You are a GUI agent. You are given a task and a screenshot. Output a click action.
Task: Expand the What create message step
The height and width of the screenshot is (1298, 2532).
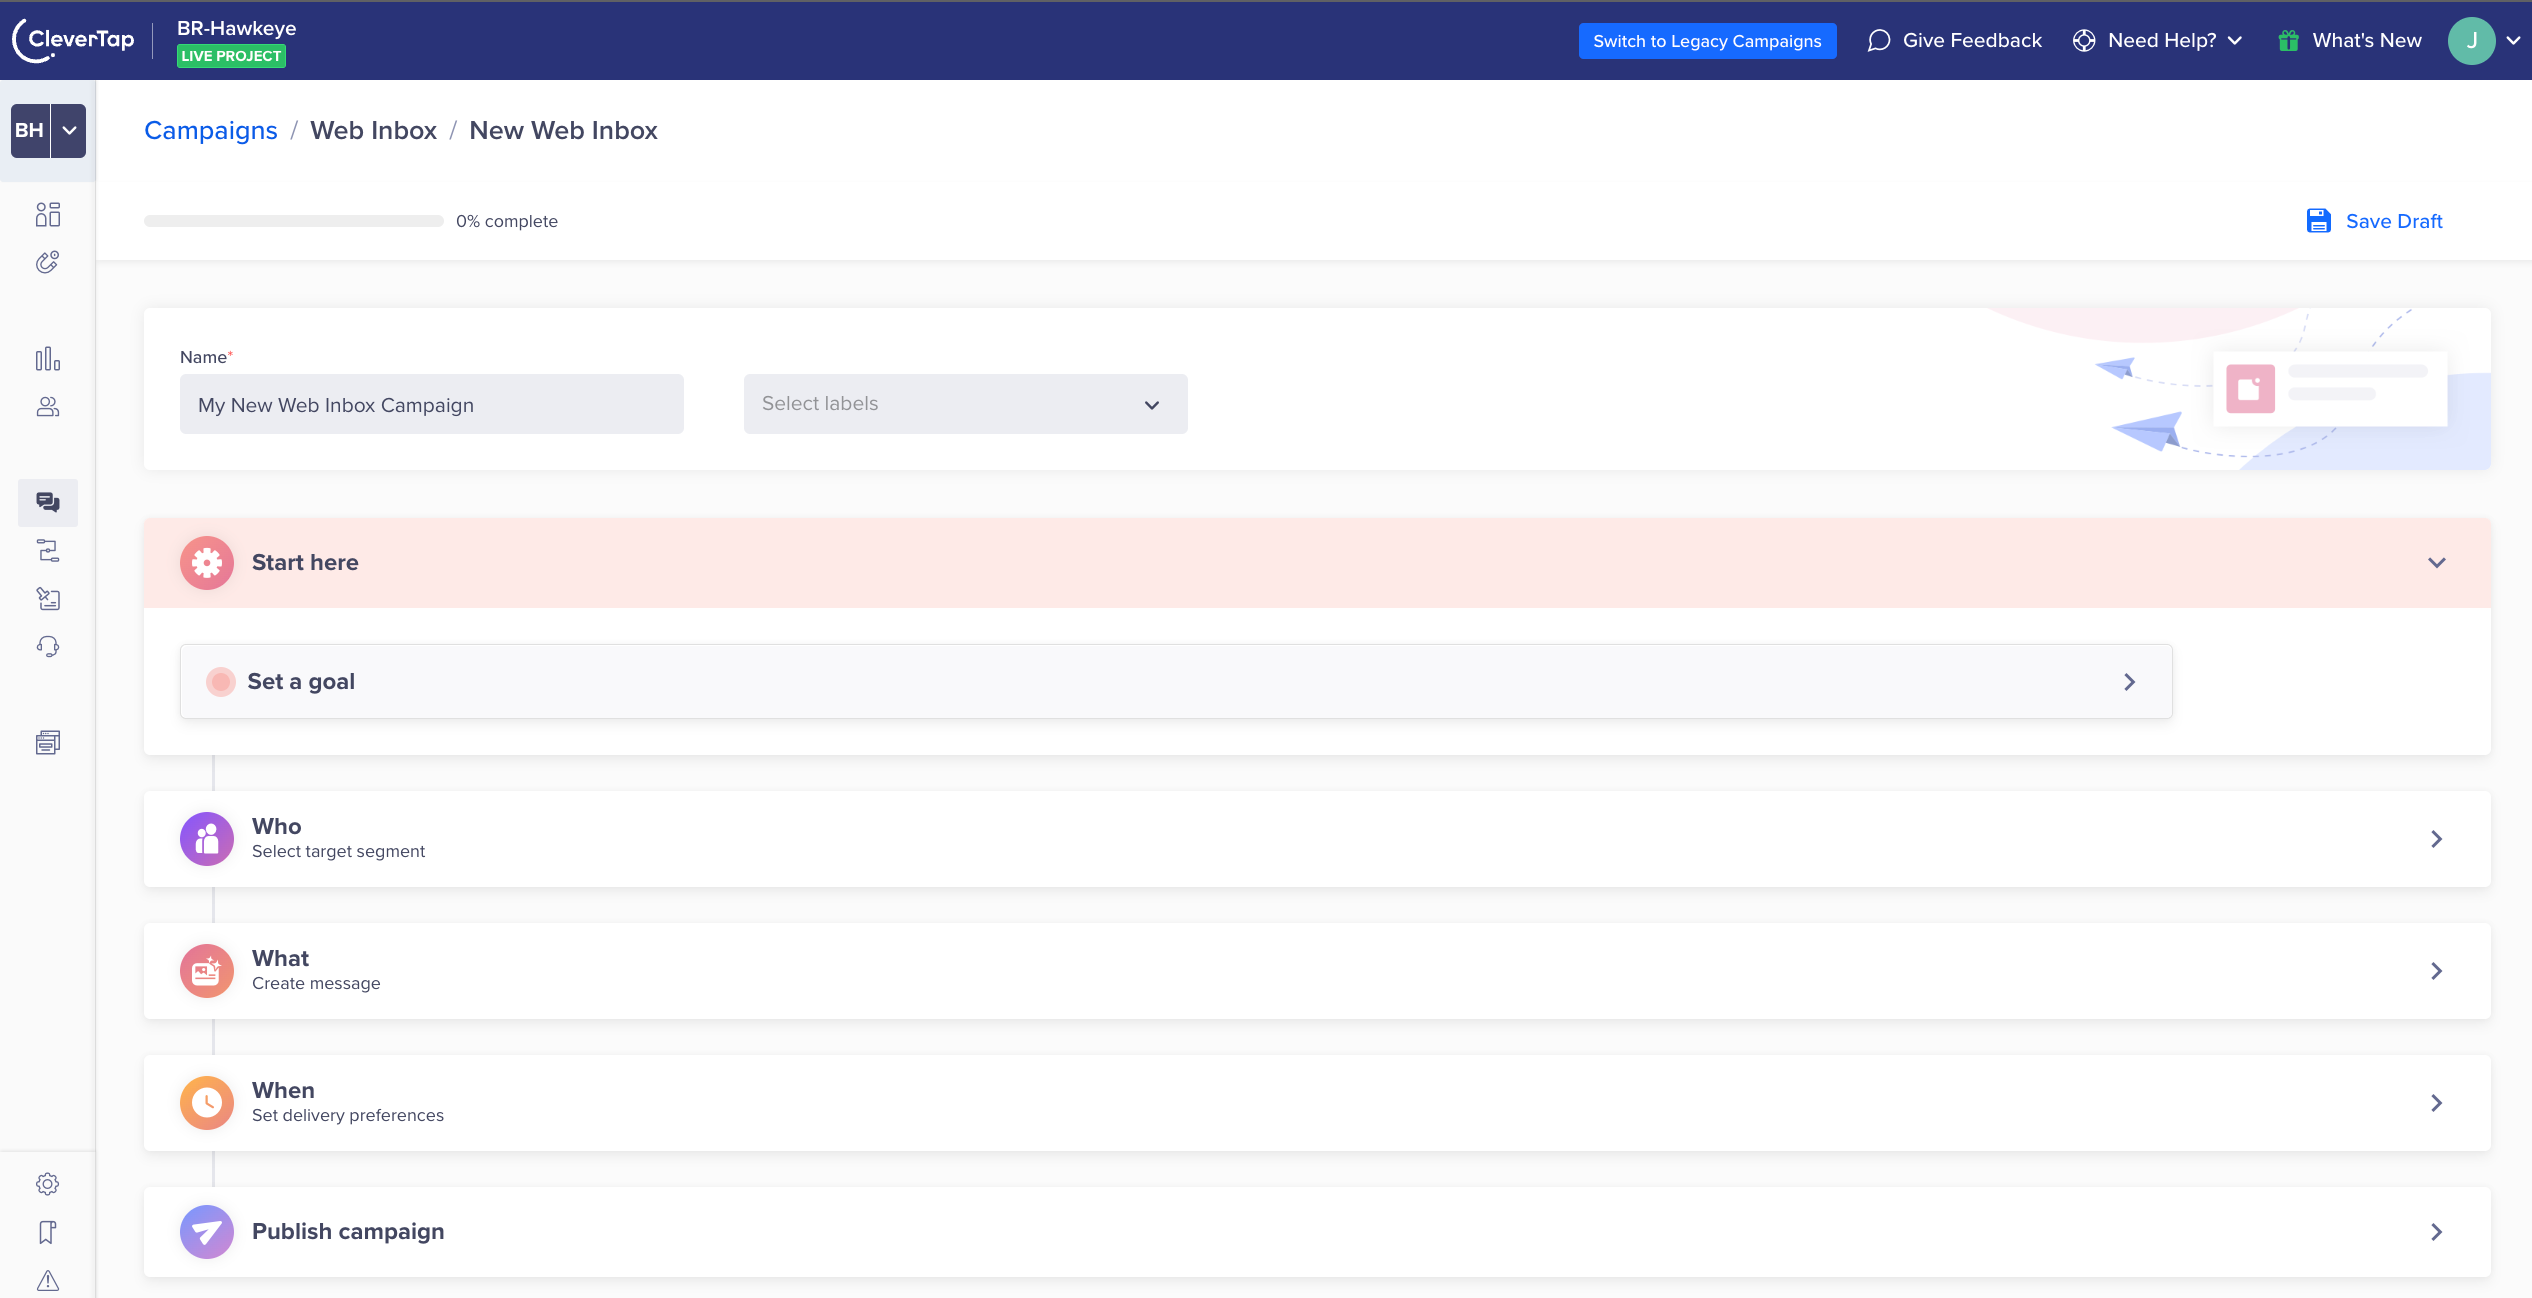[2436, 971]
